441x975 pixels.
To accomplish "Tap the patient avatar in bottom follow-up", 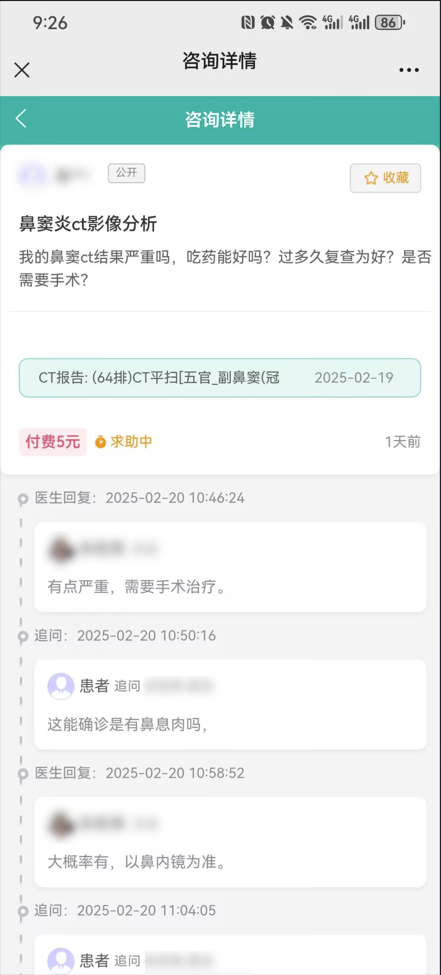I will pos(61,960).
